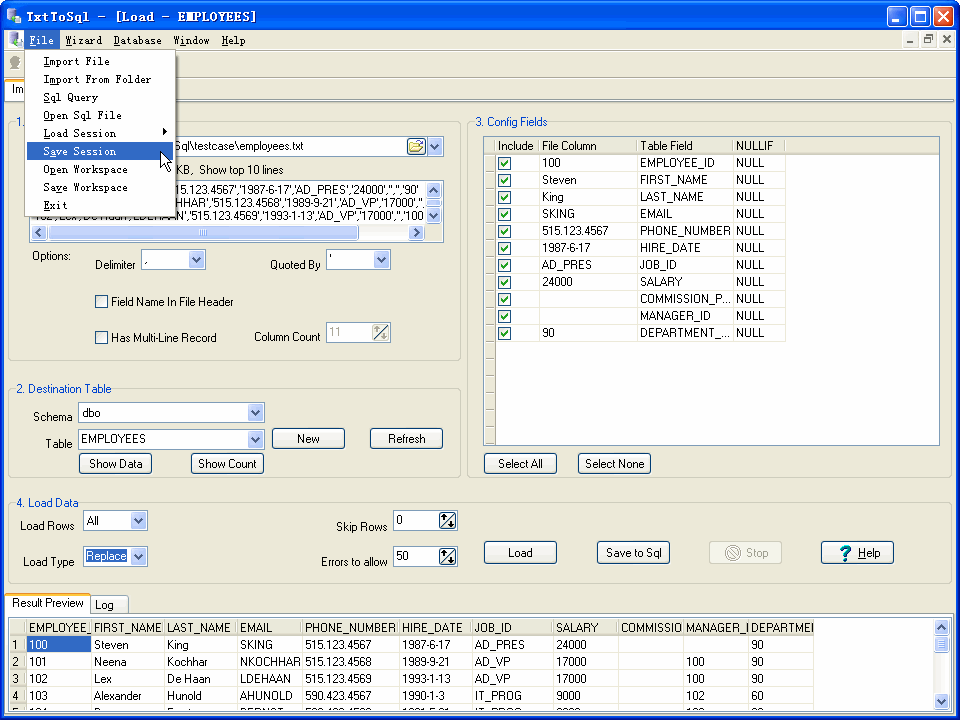Viewport: 960px width, 720px height.
Task: Enable Field Name In File Header
Action: point(102,302)
